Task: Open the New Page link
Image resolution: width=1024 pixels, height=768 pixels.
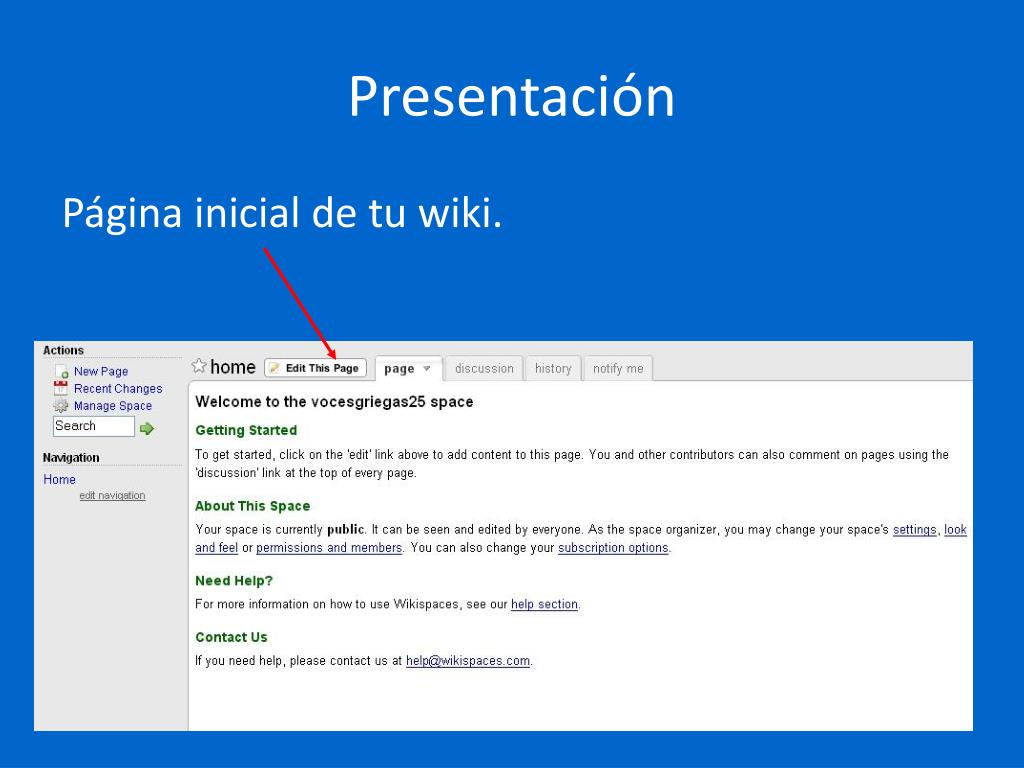Action: pos(101,372)
